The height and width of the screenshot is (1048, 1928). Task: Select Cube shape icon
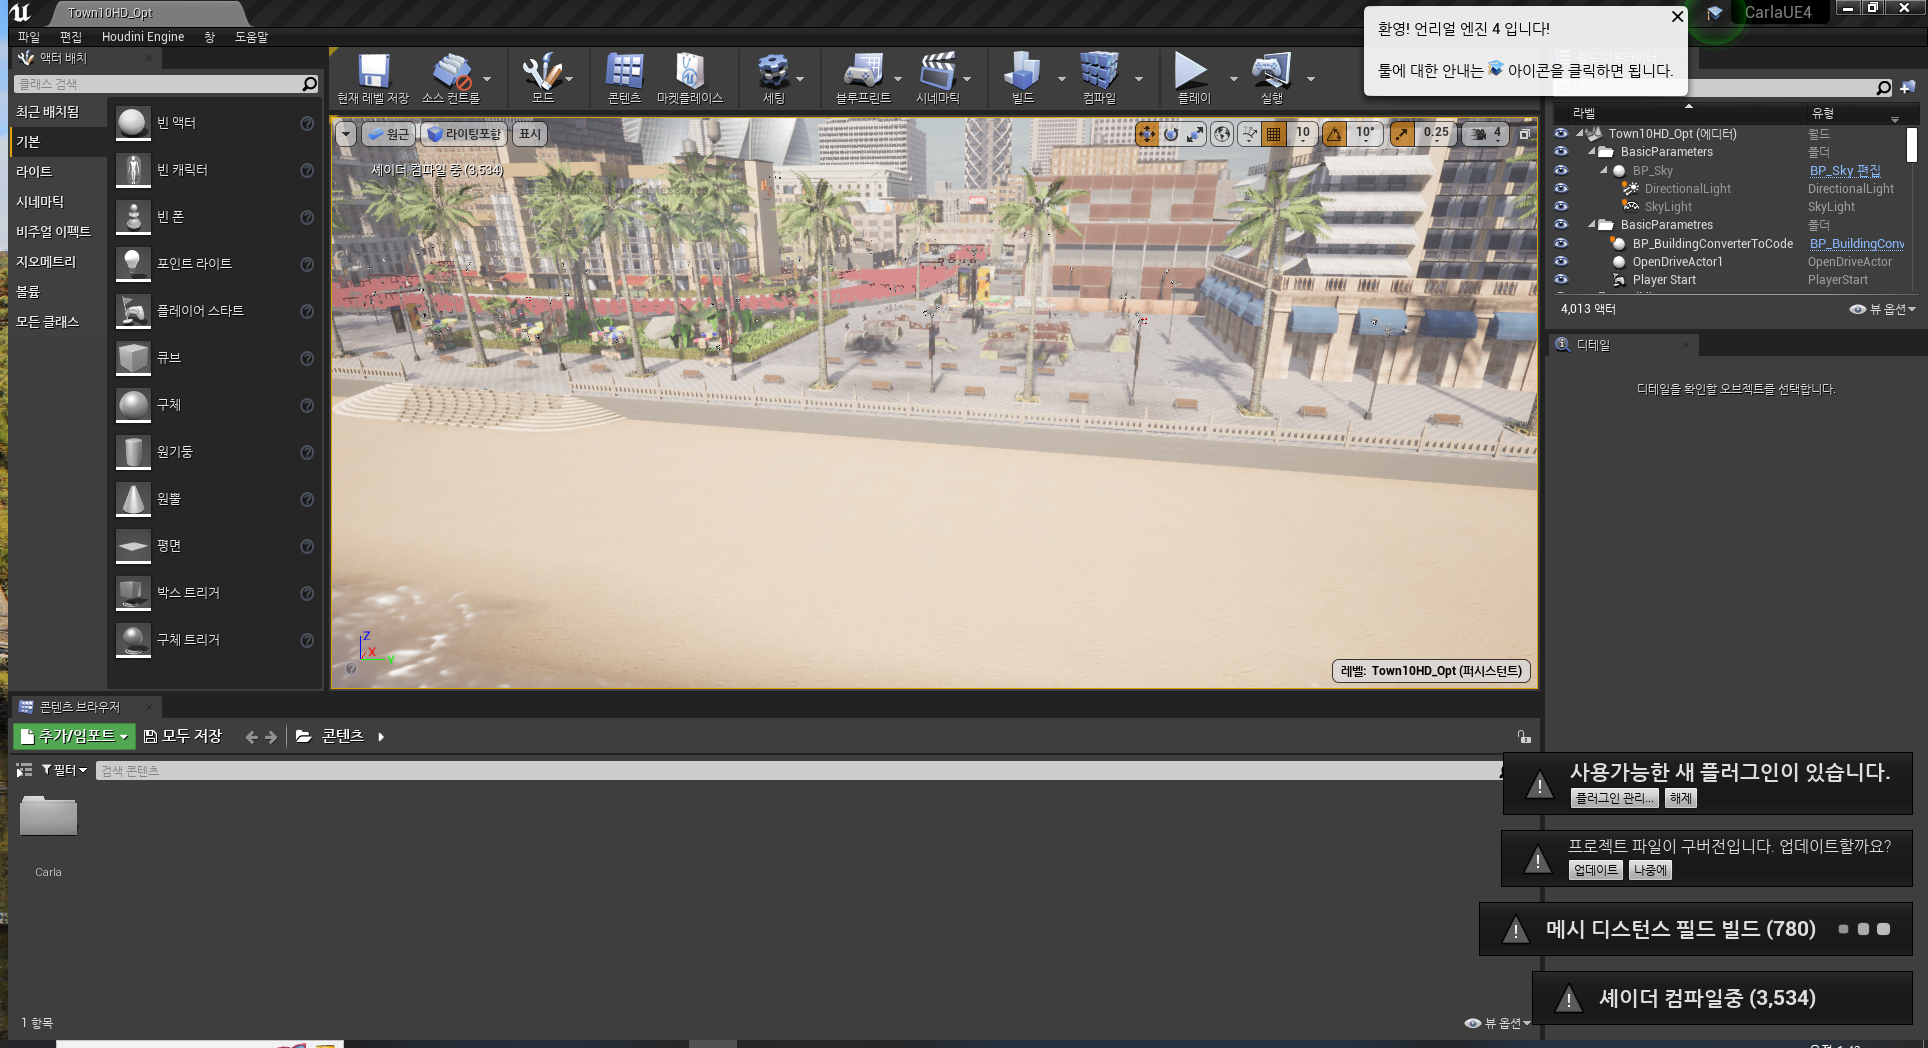(133, 358)
